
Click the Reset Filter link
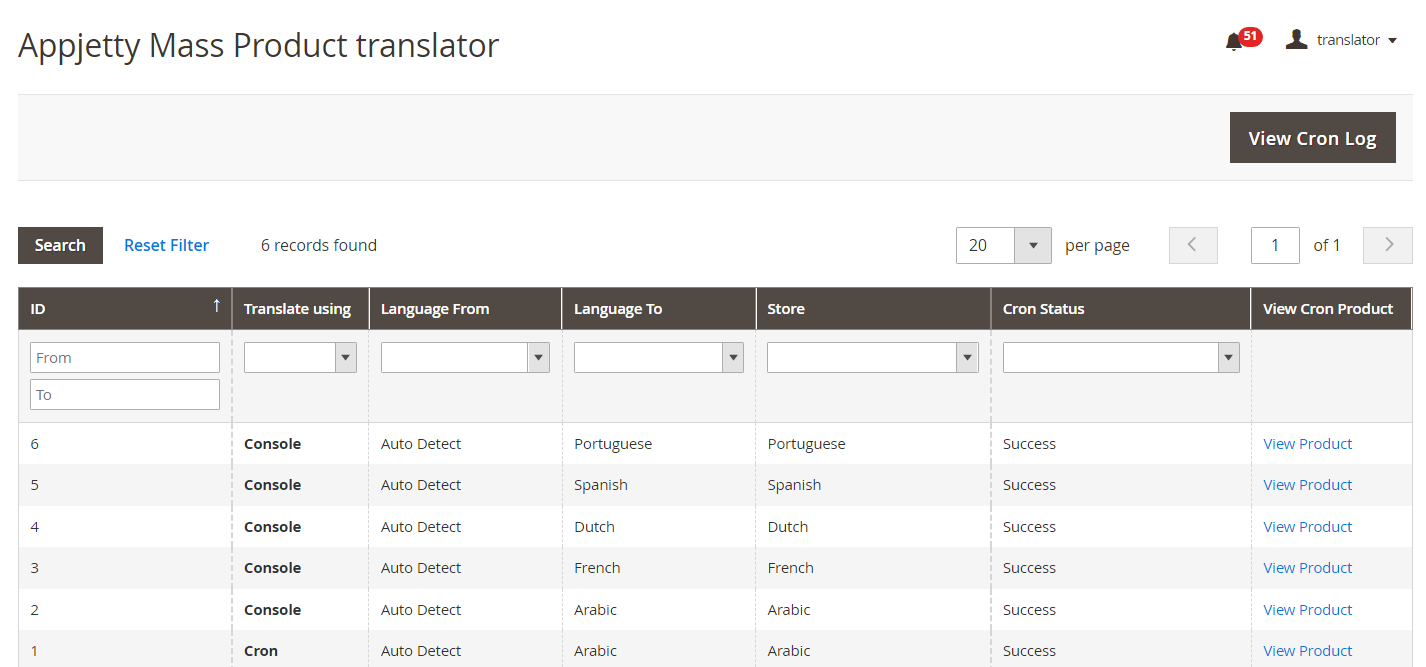166,245
